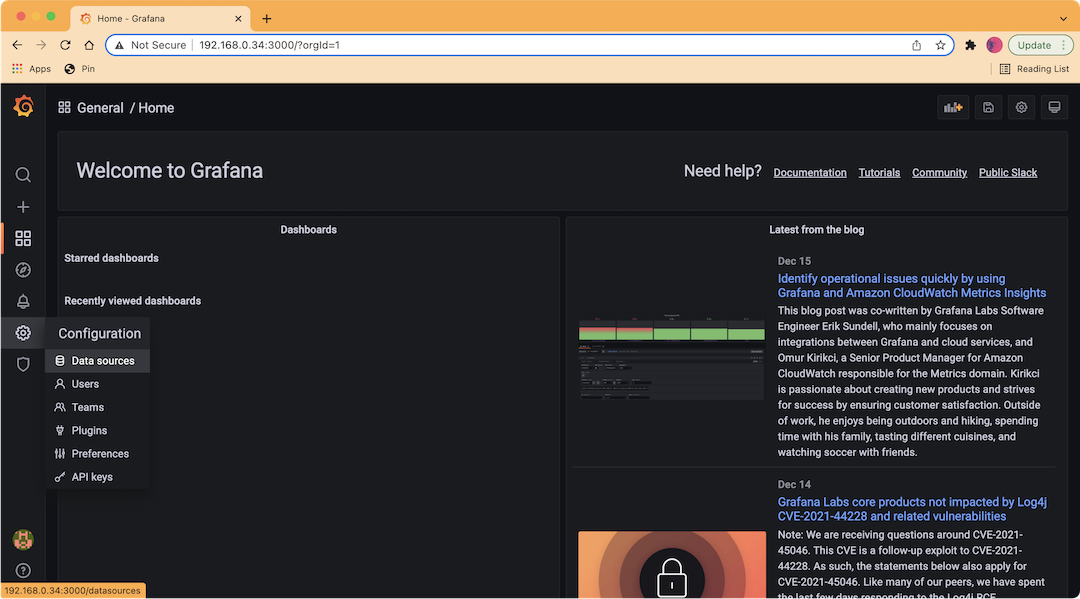Screen dimensions: 1080x599
Task: Select Preferences in Configuration menu
Action: point(97,454)
